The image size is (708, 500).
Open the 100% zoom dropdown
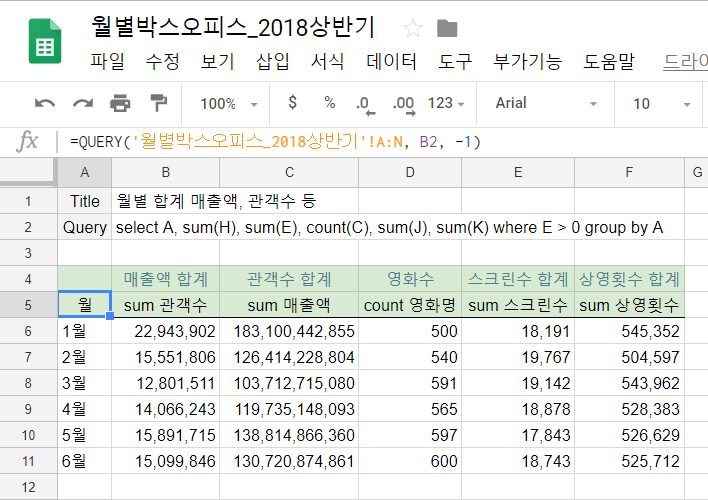(228, 104)
